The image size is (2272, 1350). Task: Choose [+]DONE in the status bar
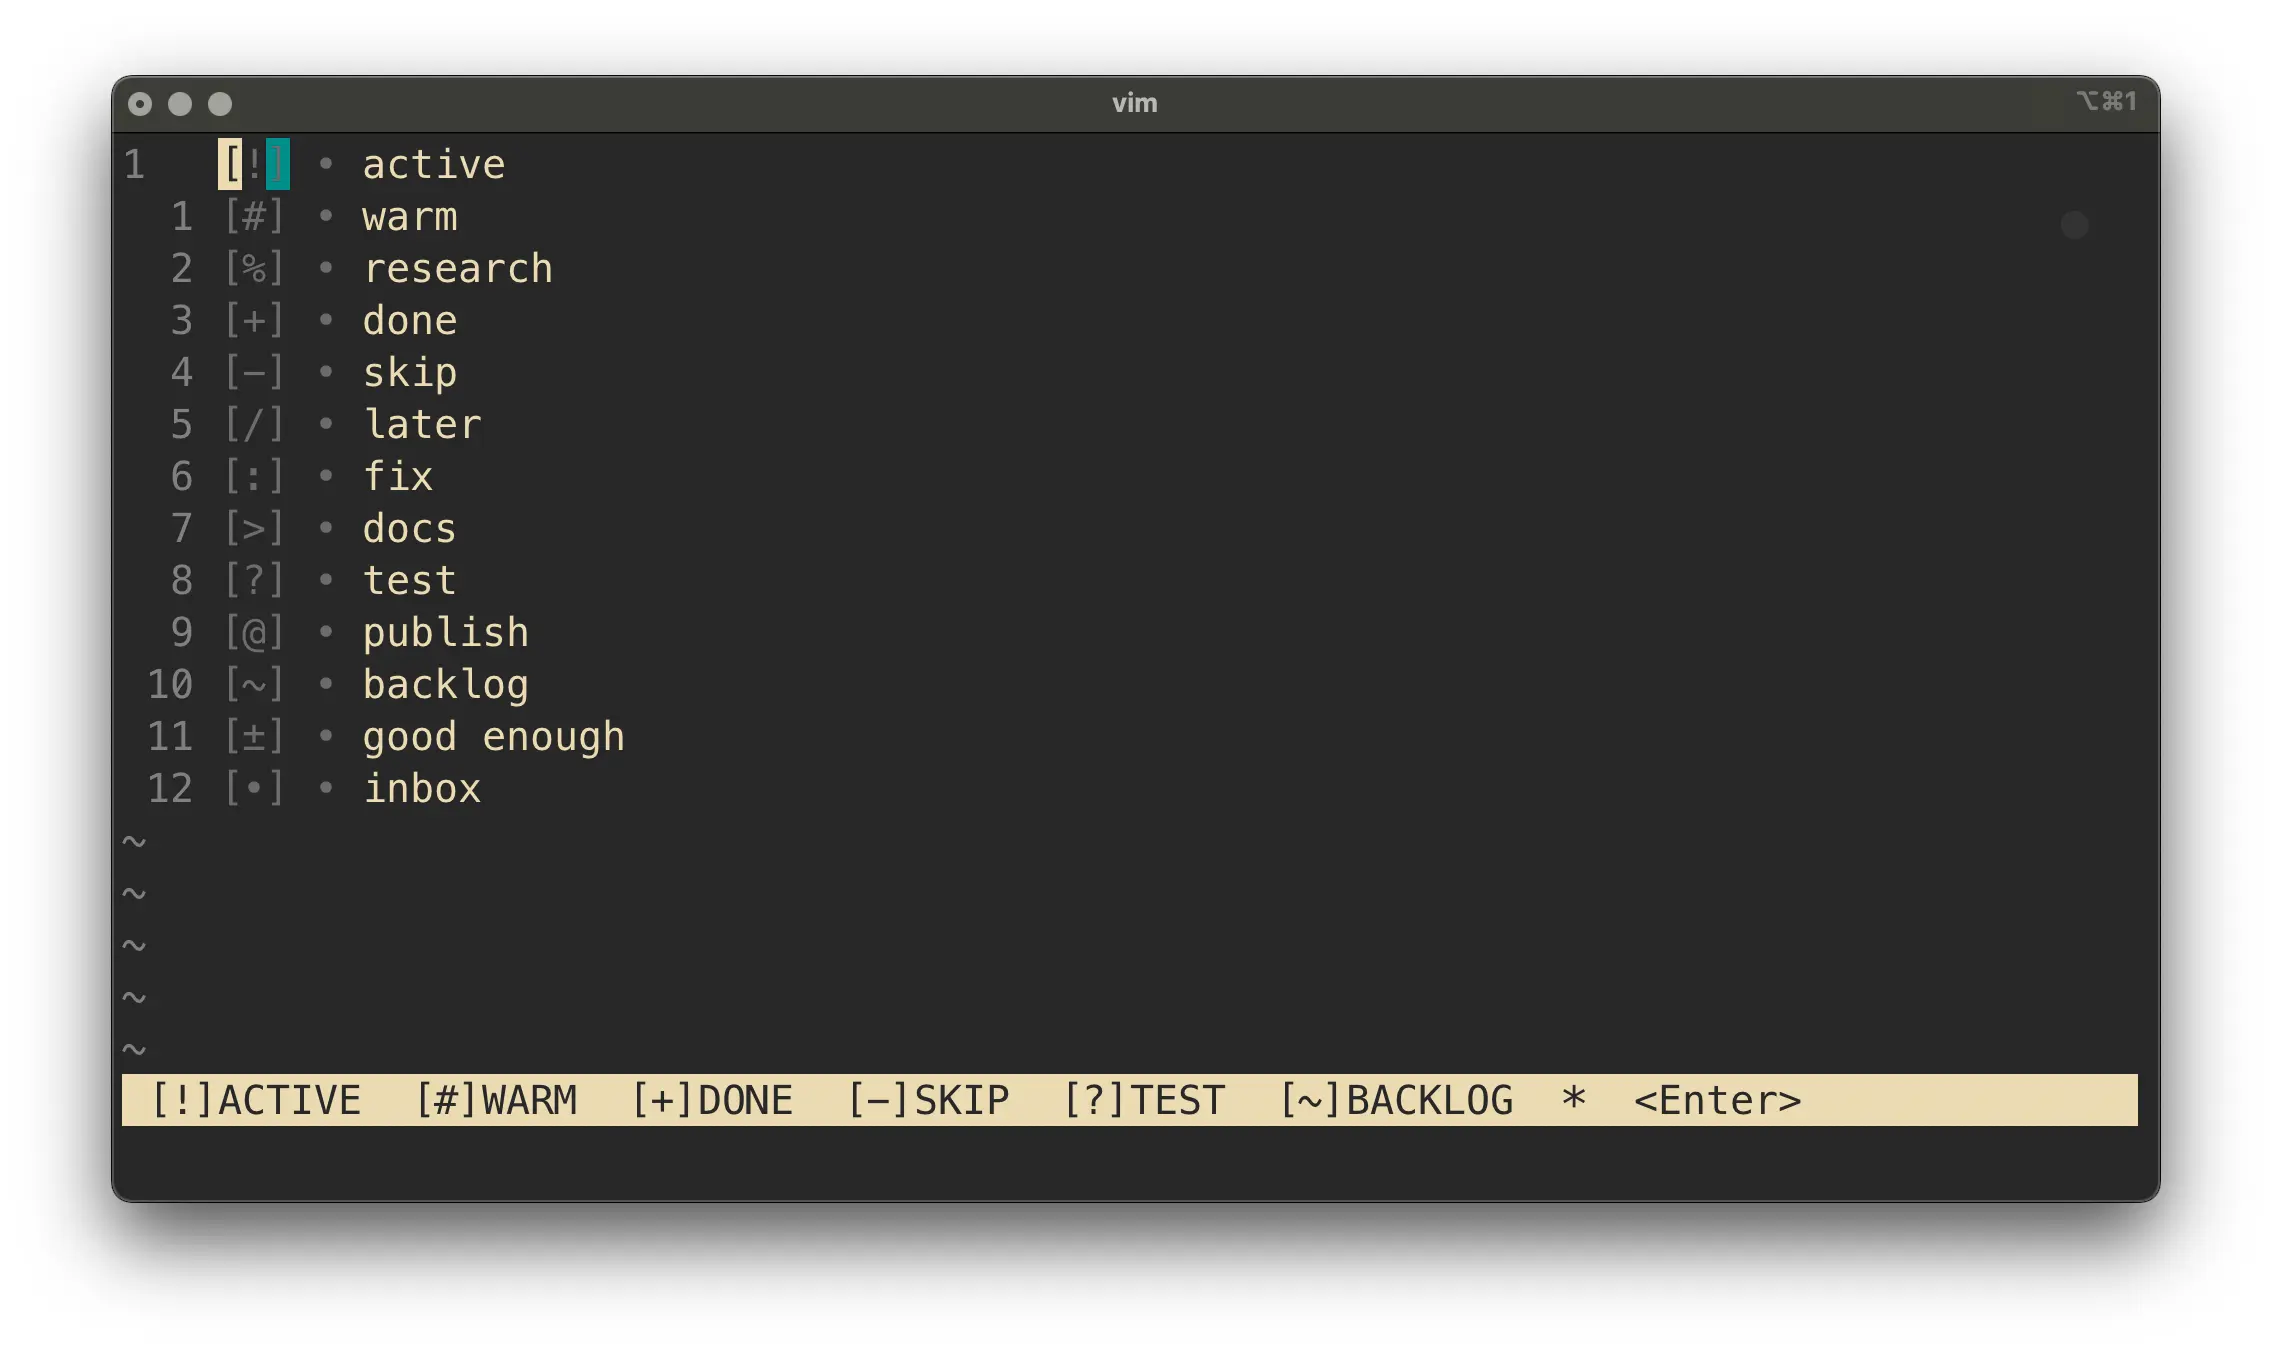[712, 1100]
